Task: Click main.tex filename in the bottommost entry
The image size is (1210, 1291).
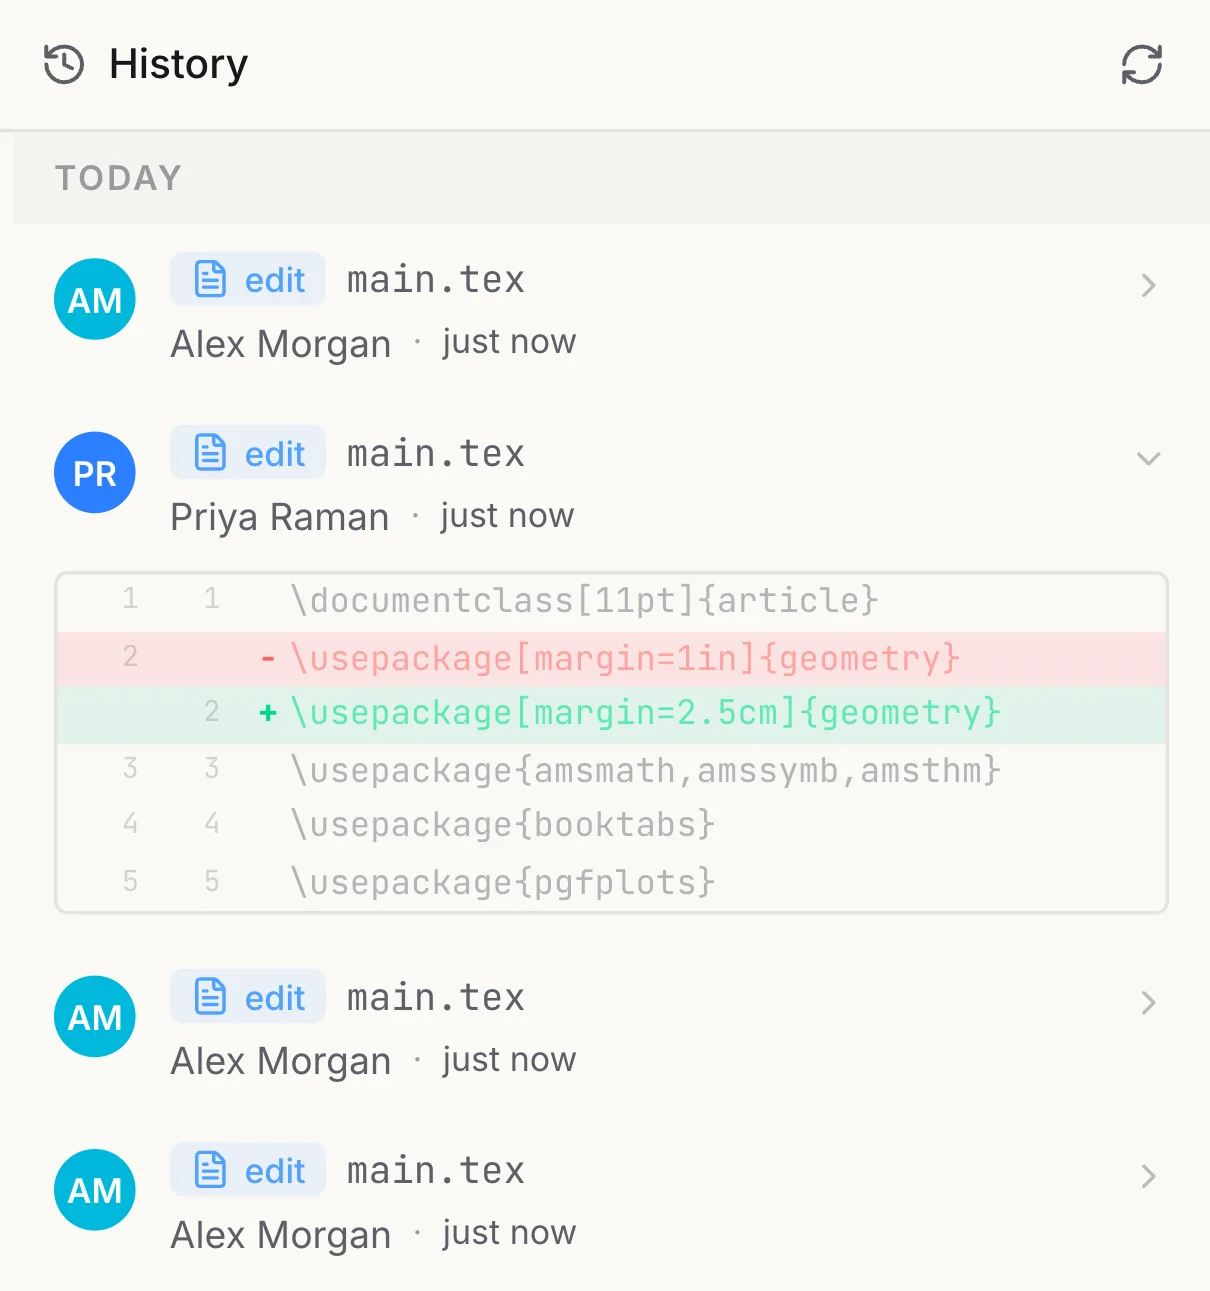Action: point(436,1170)
